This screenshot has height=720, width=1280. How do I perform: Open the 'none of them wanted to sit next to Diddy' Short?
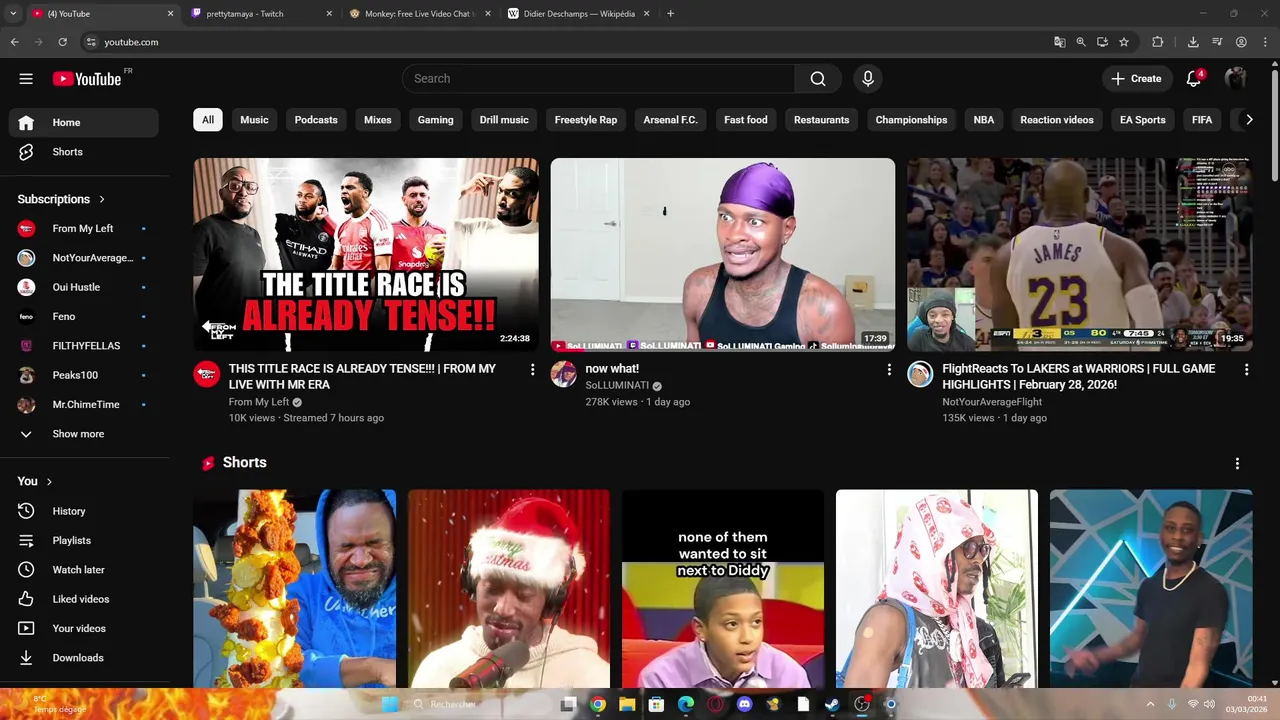pos(723,588)
